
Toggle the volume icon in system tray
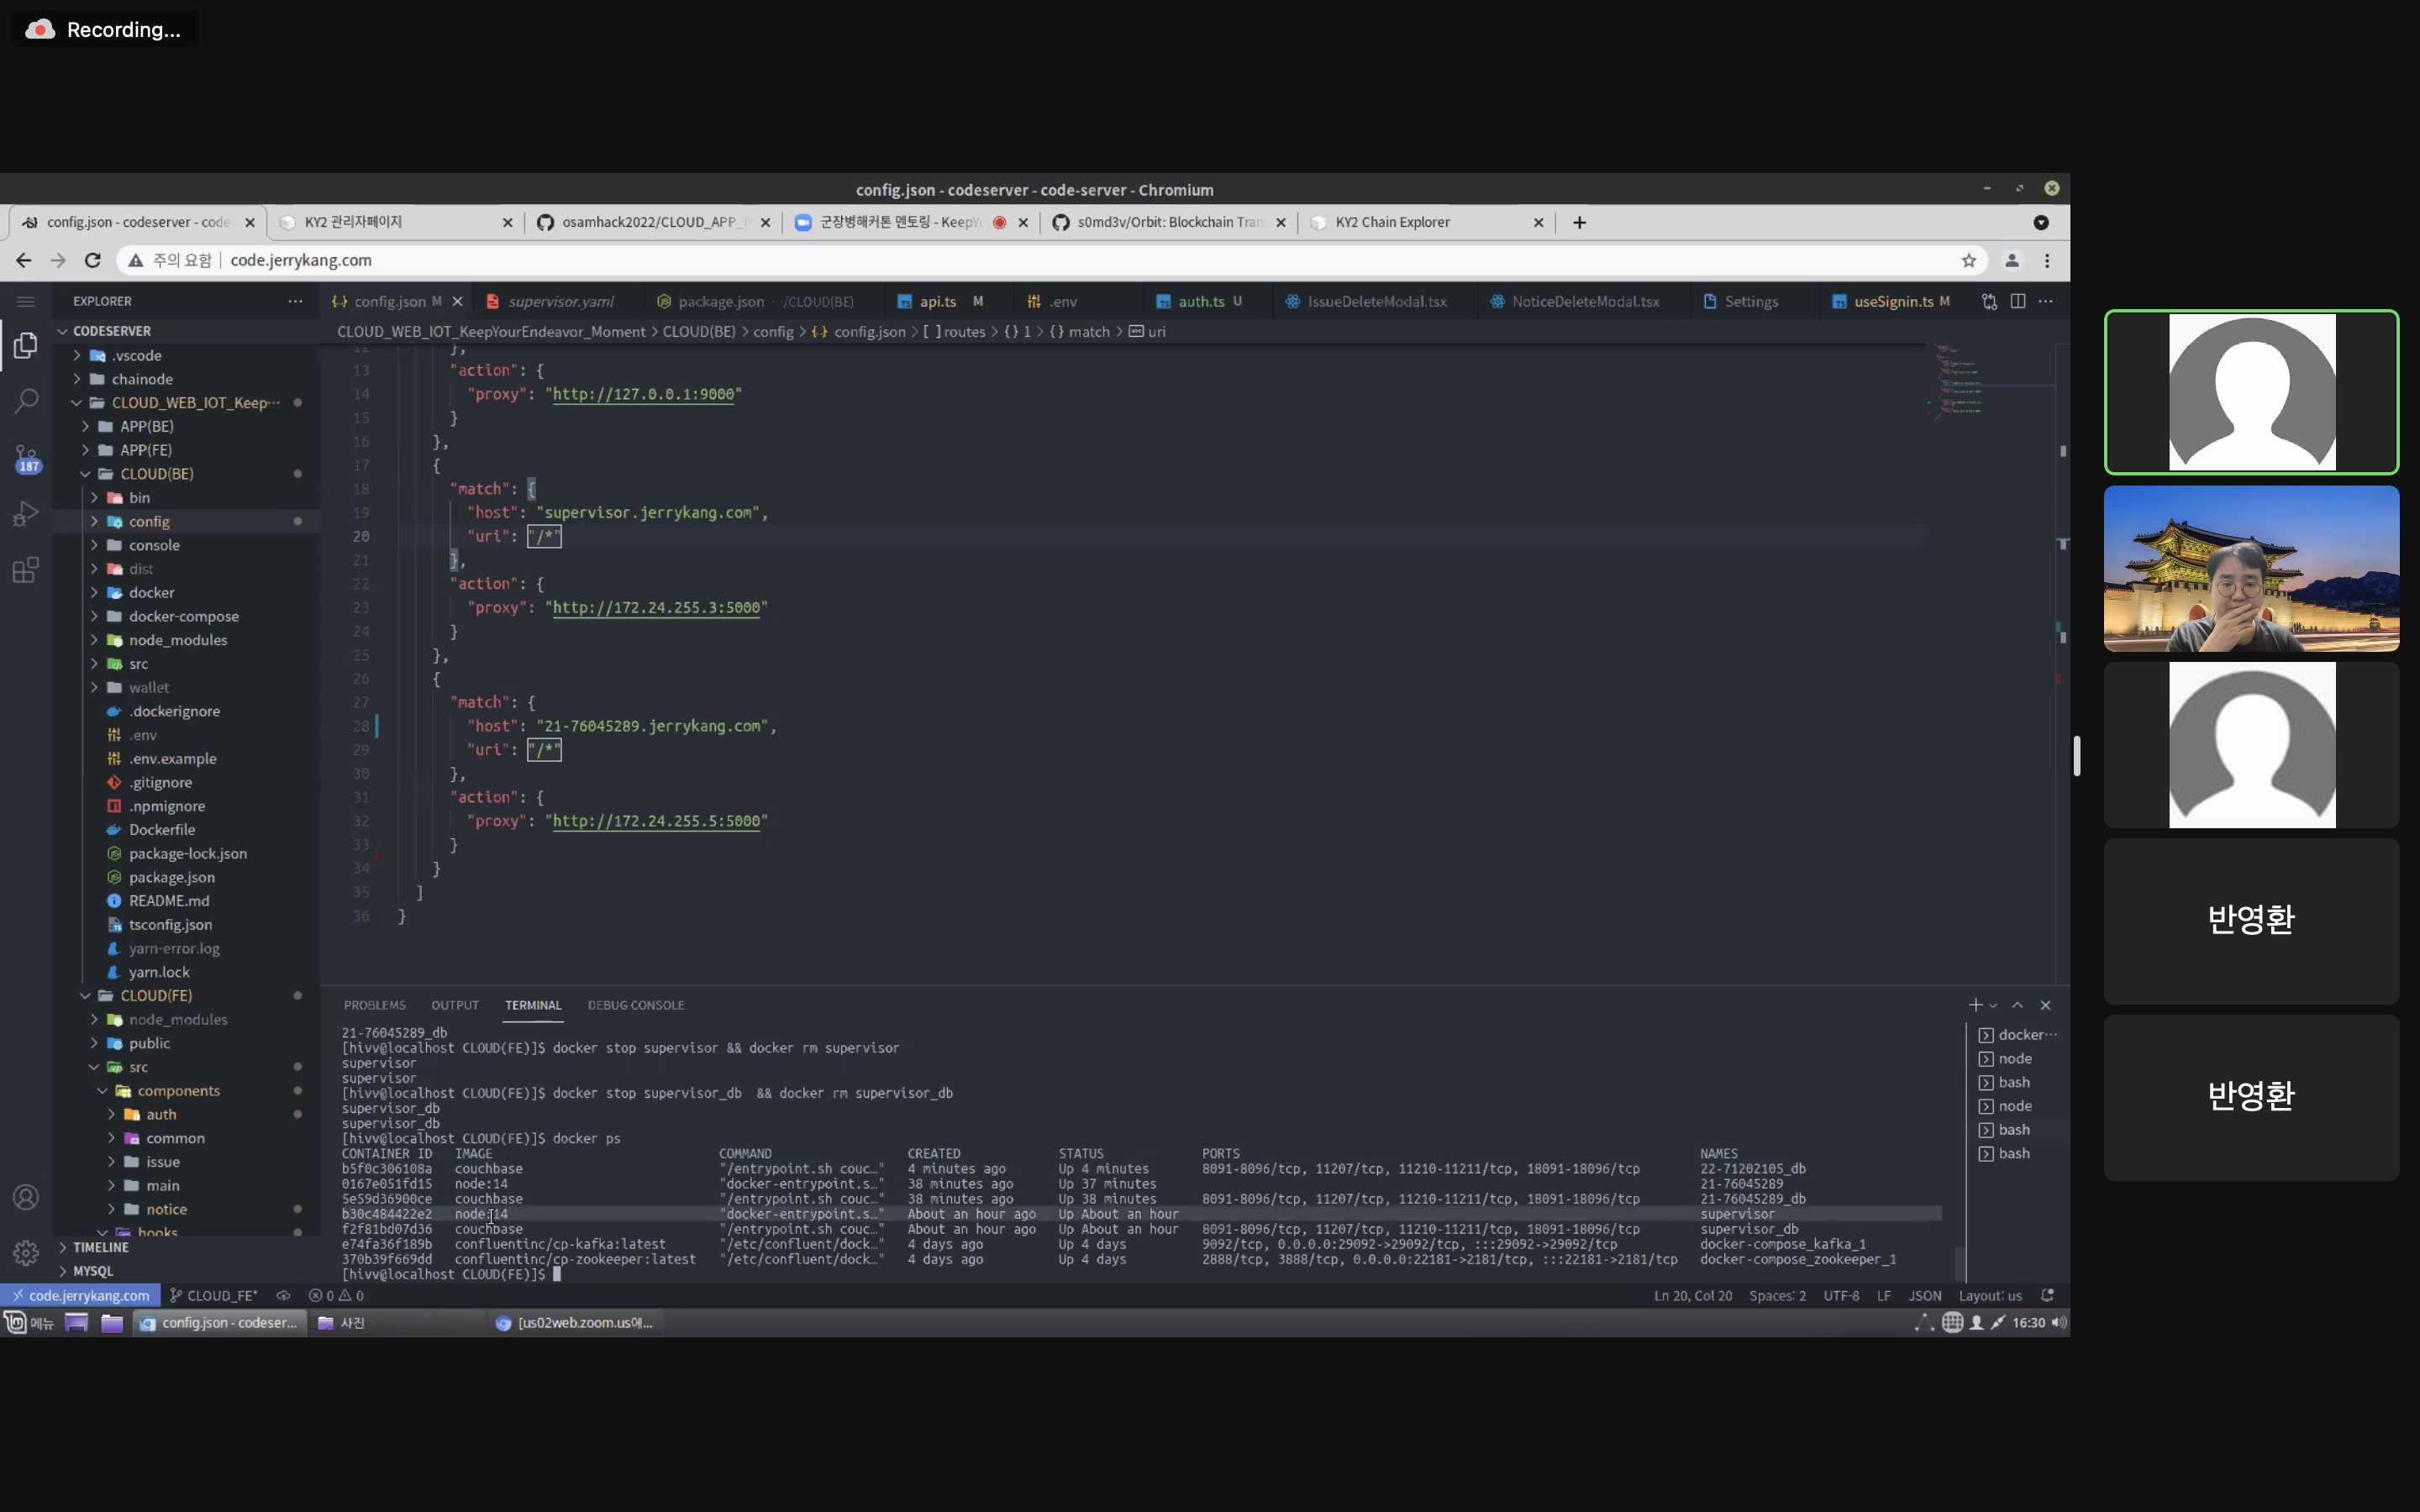tap(2058, 1323)
